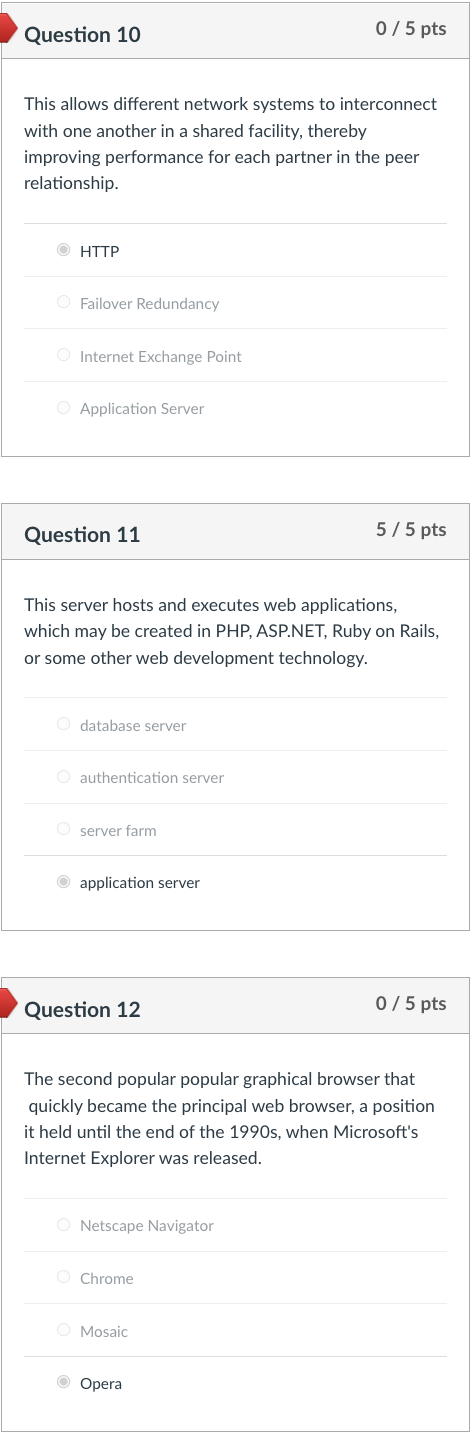Click the Question 11 prompt about hosting web applications
The height and width of the screenshot is (1439, 475).
click(232, 632)
